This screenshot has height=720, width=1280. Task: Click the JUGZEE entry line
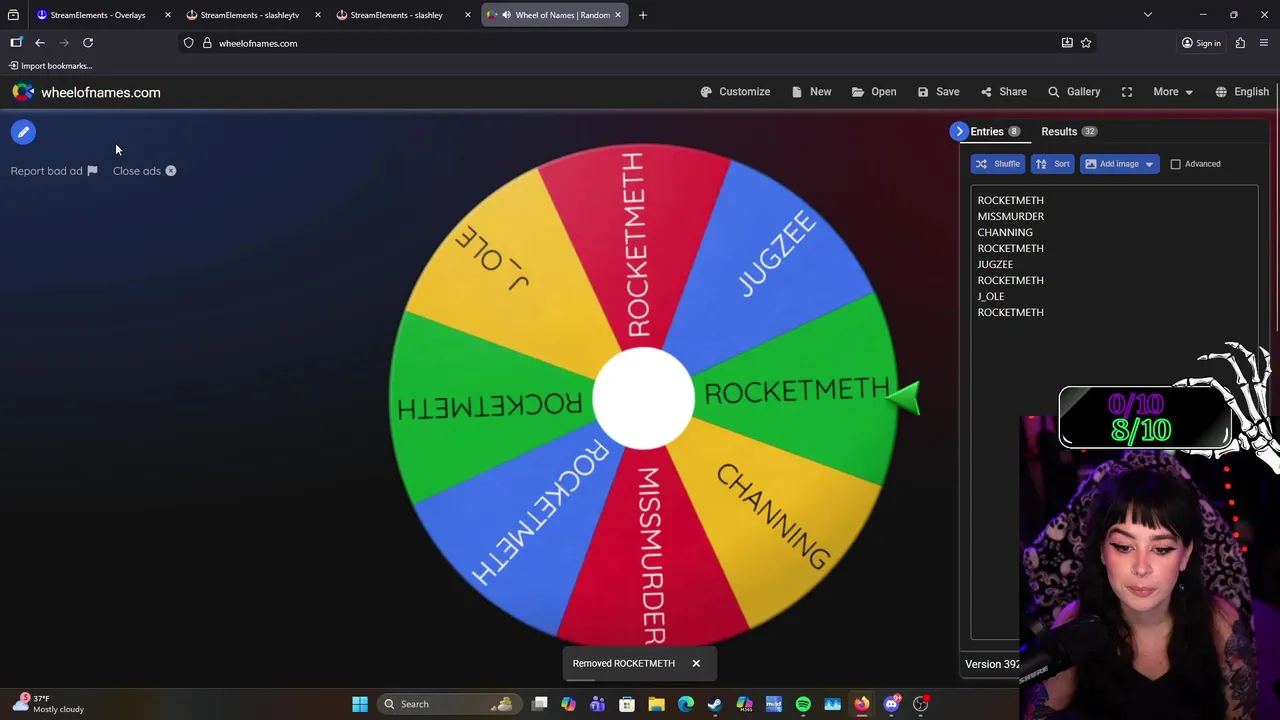click(995, 264)
